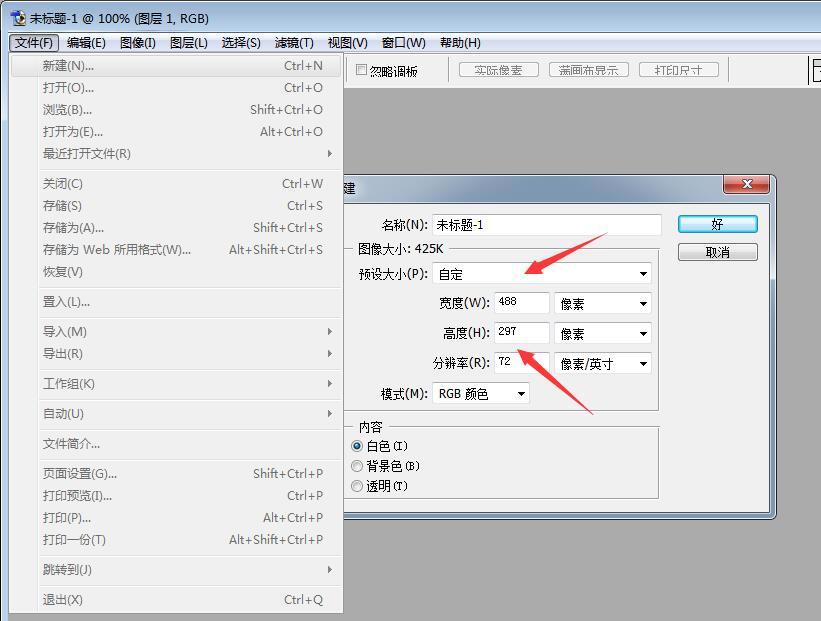Open the 模式(M) RGB 颜色 dropdown

click(x=481, y=393)
